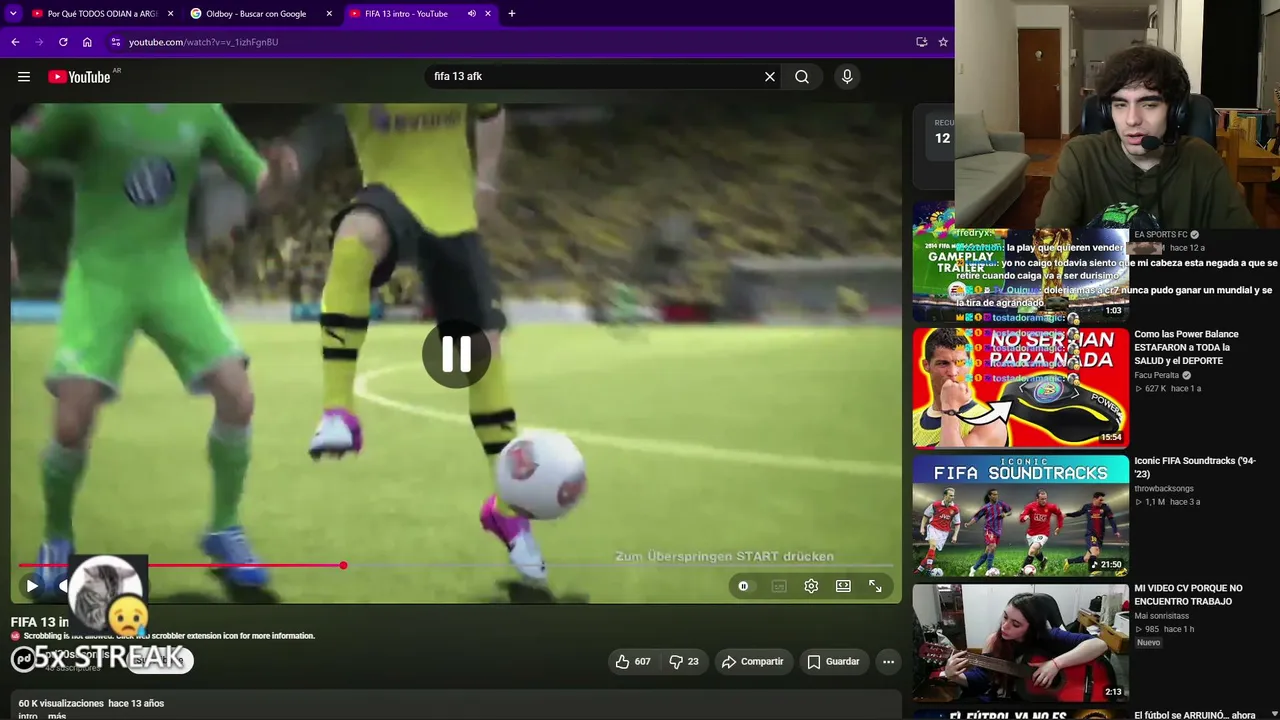Toggle subtitles in the player
The height and width of the screenshot is (720, 1280).
779,586
